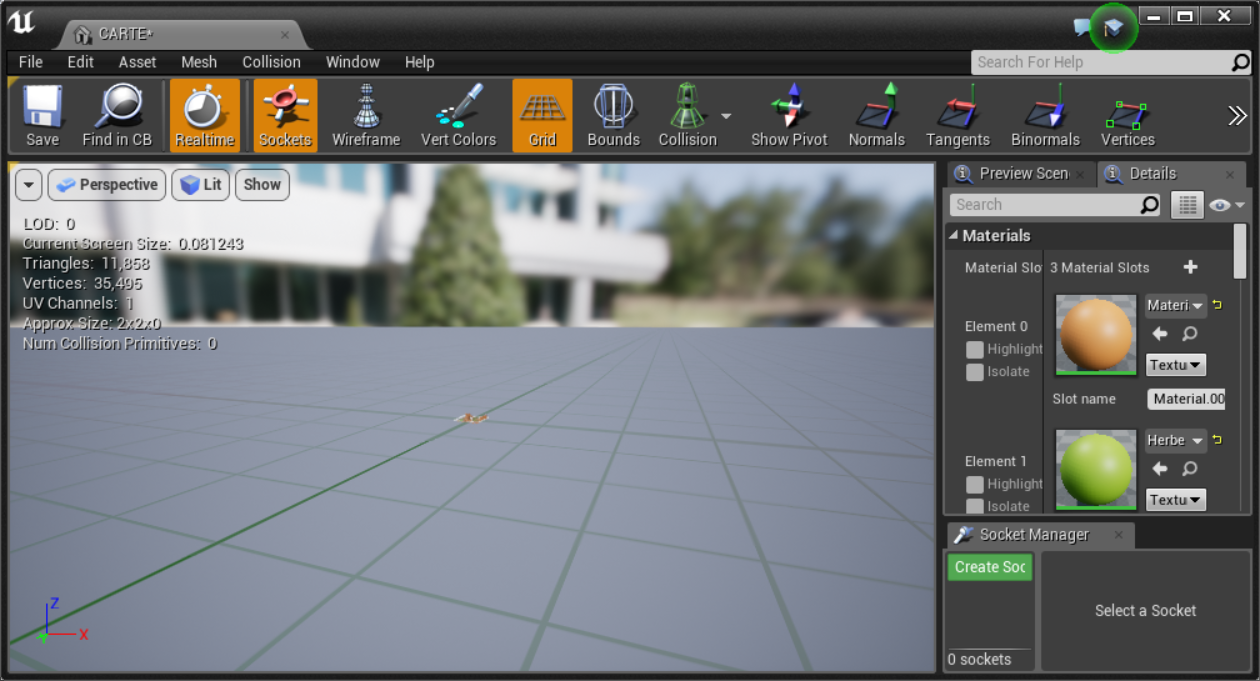The height and width of the screenshot is (681, 1260).
Task: Check the Isolate box for Element 1
Action: [975, 506]
